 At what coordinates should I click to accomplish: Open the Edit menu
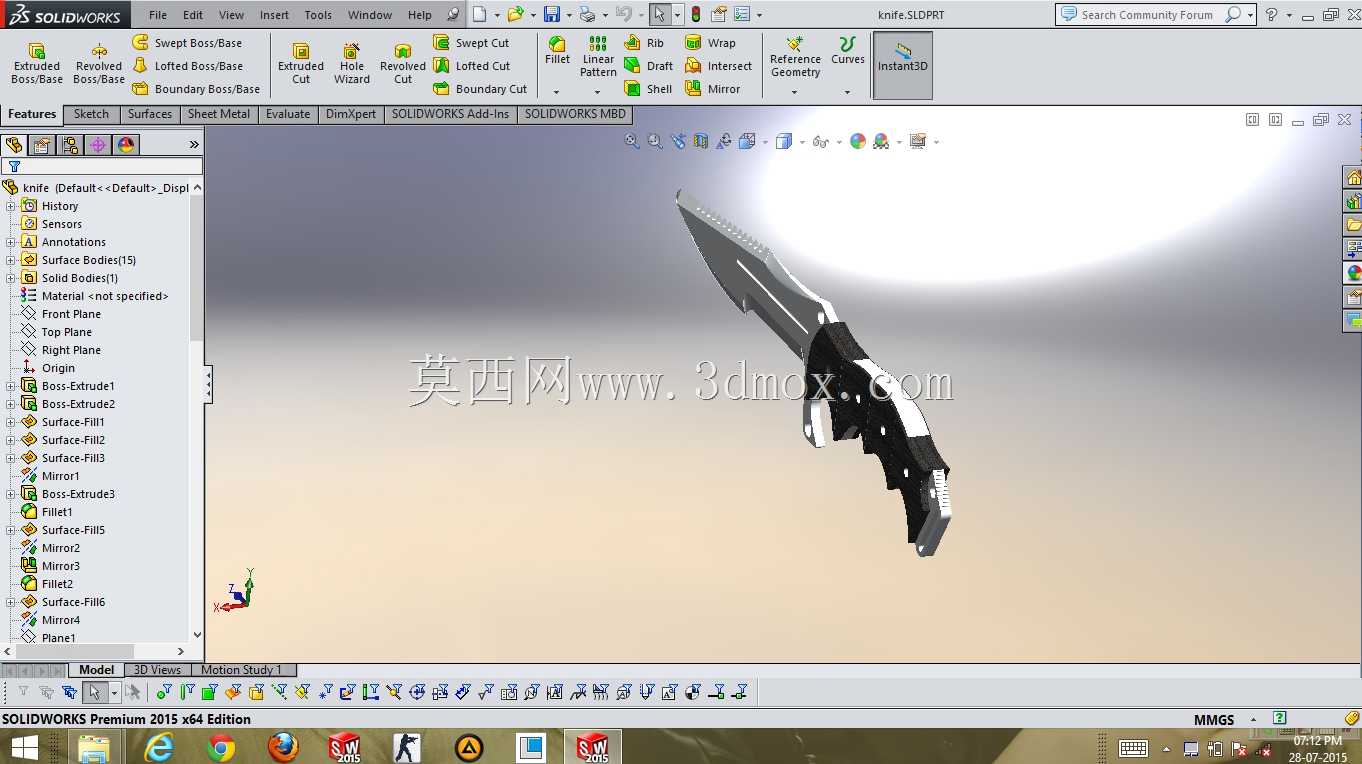point(193,15)
